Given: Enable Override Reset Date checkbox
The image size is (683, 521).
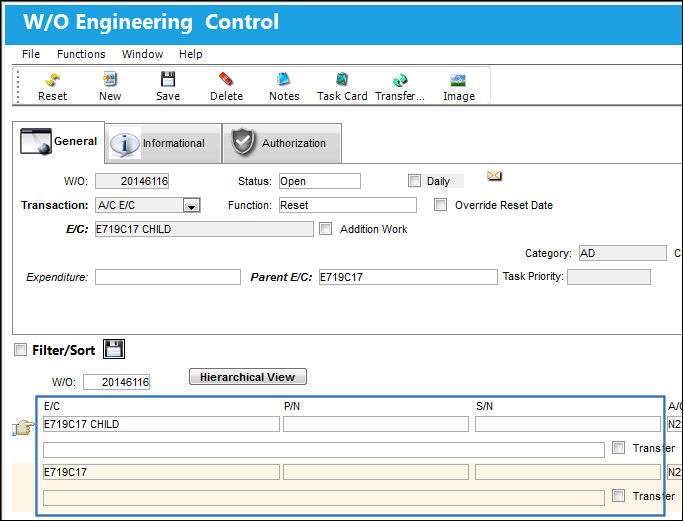Looking at the screenshot, I should [x=440, y=204].
